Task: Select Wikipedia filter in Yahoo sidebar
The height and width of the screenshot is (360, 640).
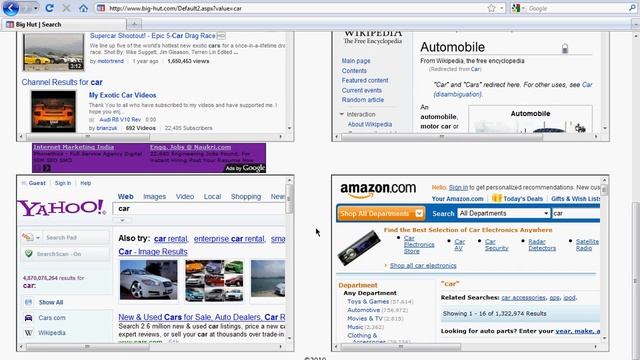Action: 52,333
